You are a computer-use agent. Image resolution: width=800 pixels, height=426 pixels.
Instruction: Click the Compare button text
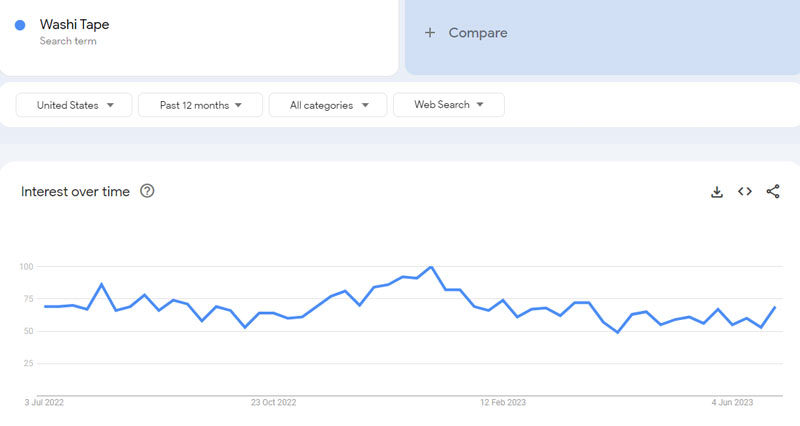[477, 33]
